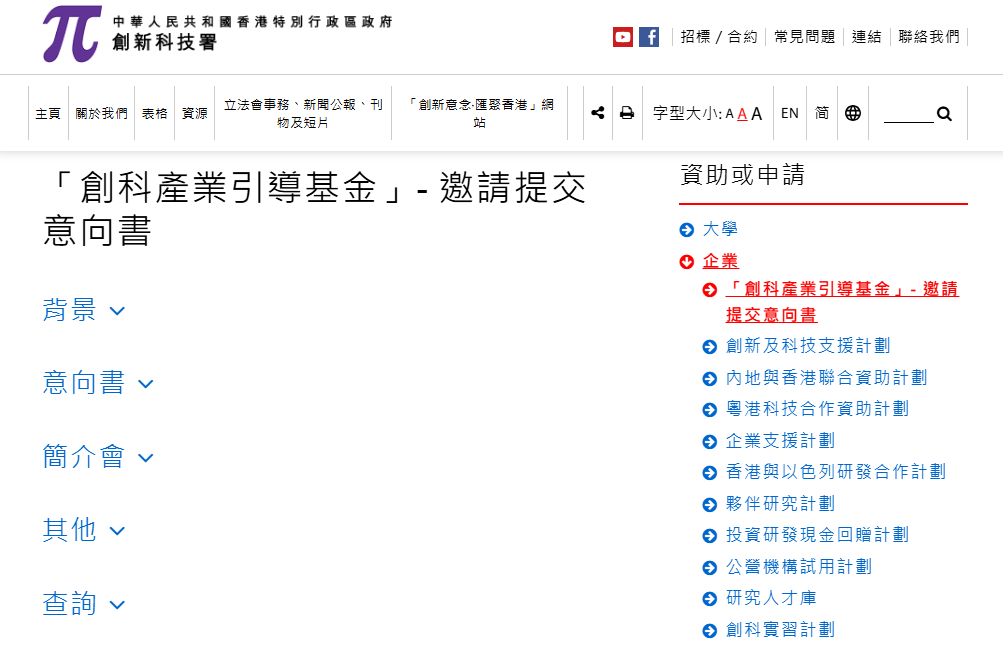Viewport: 1003px width, 645px height.
Task: Switch language to EN
Action: click(790, 113)
